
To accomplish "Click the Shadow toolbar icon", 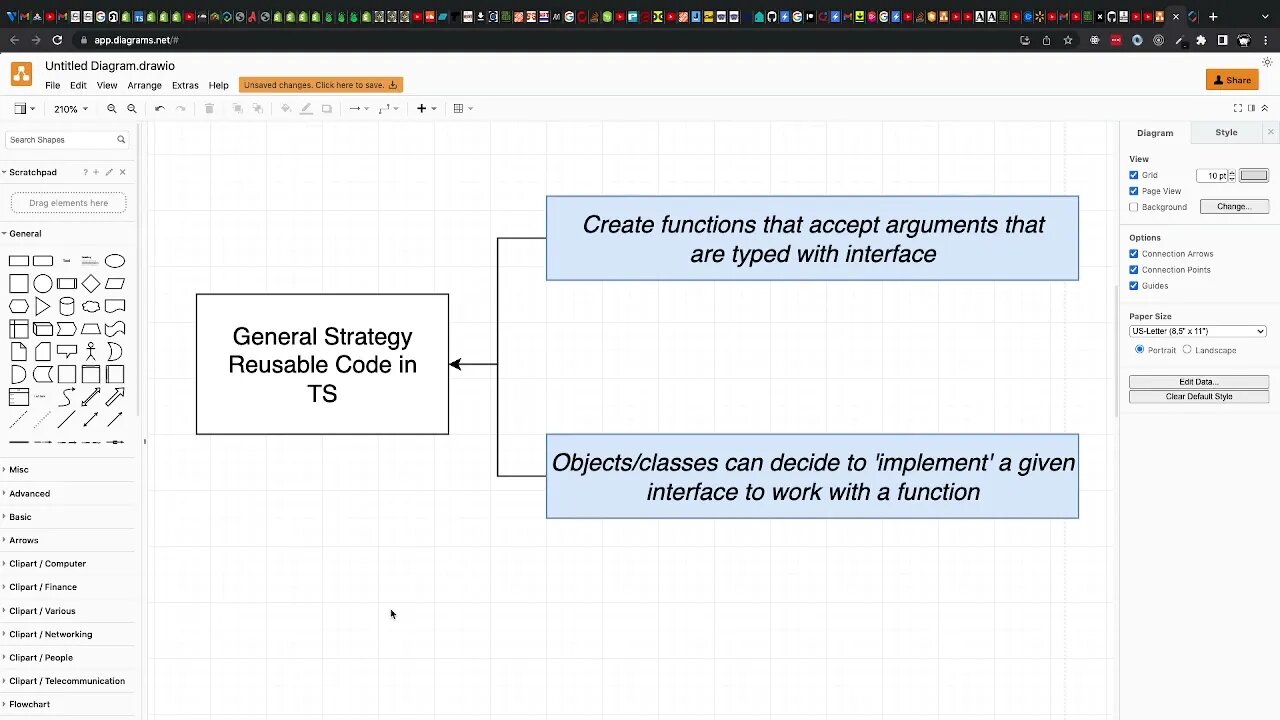I will [x=327, y=109].
